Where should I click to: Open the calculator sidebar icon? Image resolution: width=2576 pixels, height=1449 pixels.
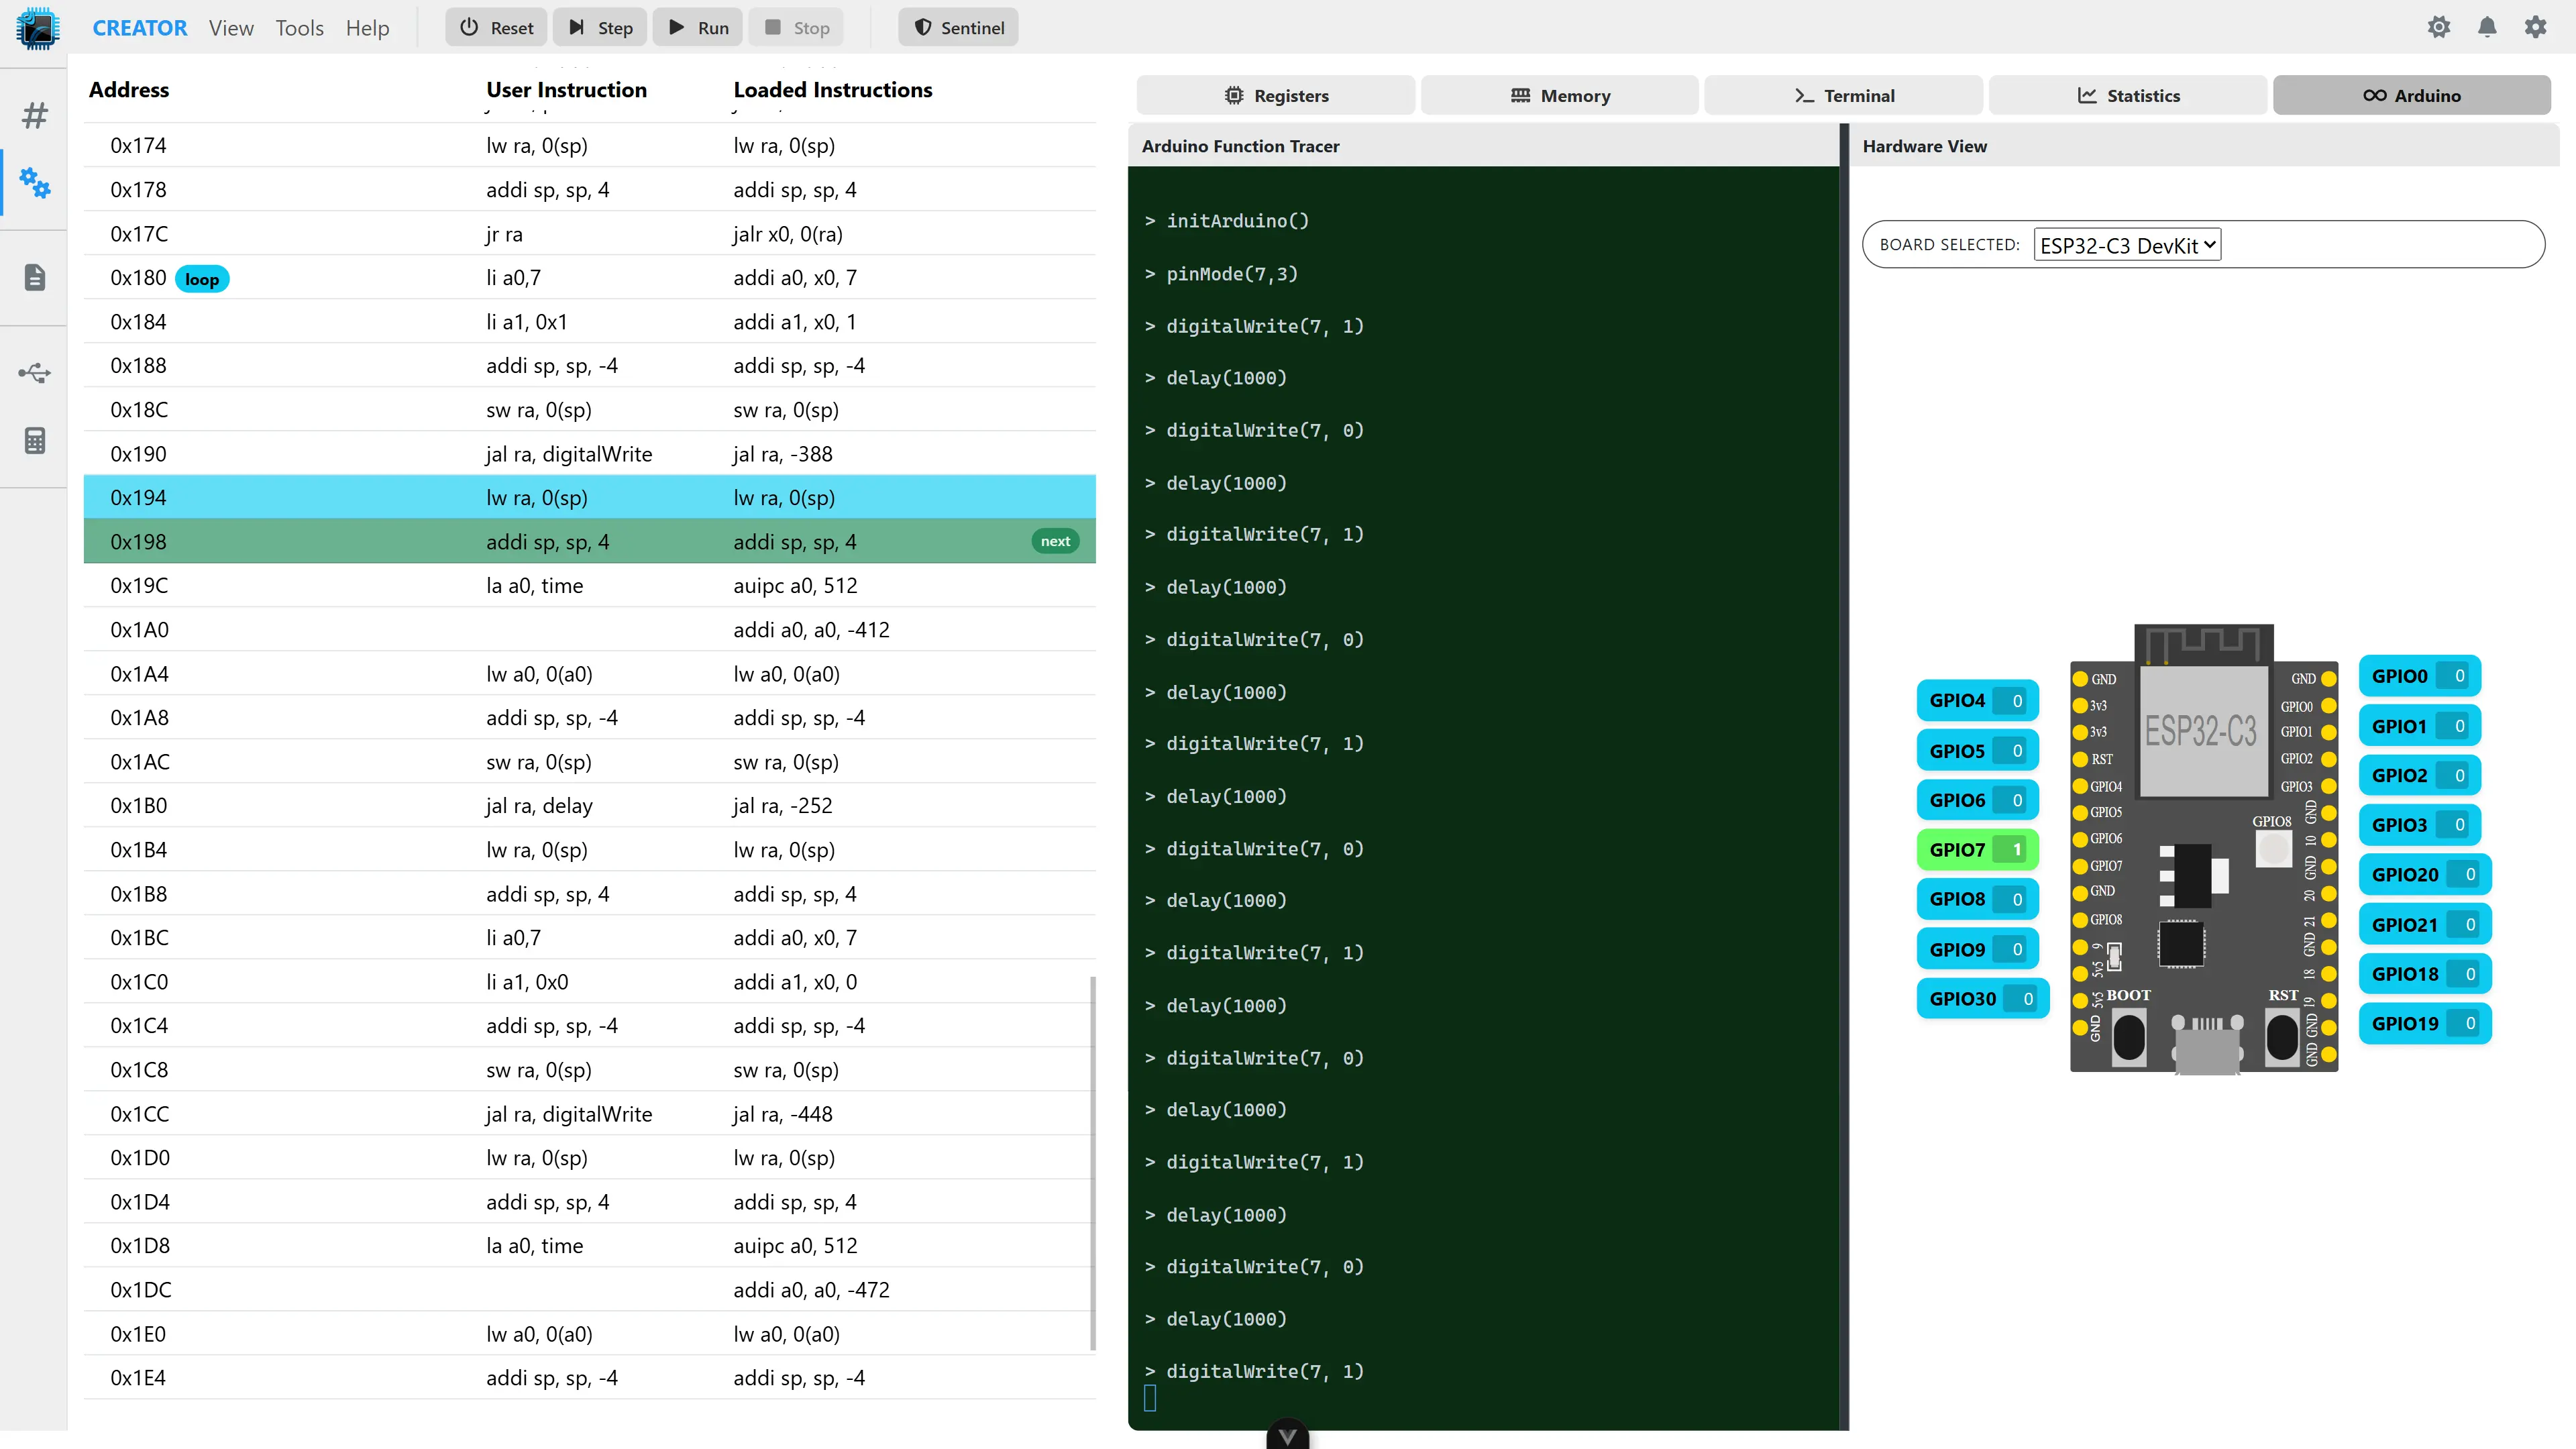tap(35, 440)
